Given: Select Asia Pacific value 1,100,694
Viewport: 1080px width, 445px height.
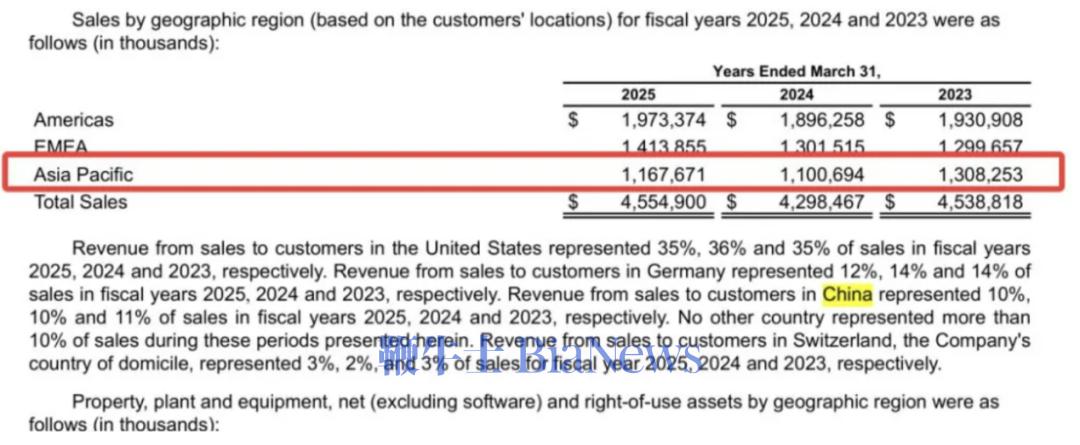Looking at the screenshot, I should [x=822, y=174].
